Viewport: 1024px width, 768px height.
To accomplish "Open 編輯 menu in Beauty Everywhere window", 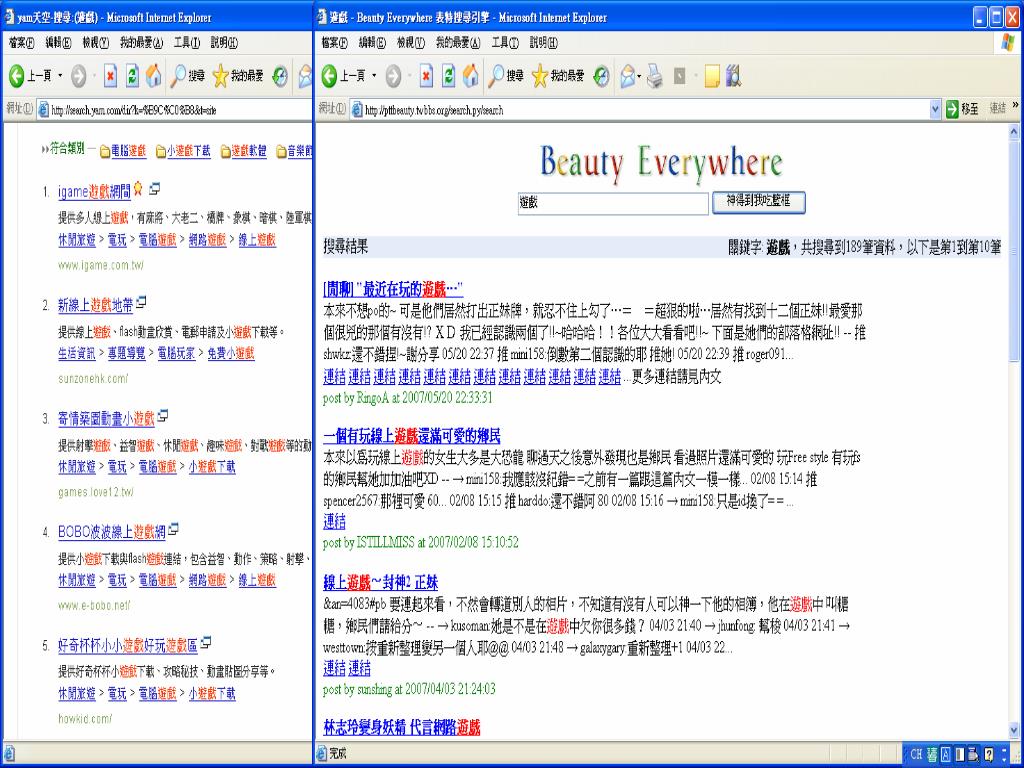I will click(x=372, y=43).
